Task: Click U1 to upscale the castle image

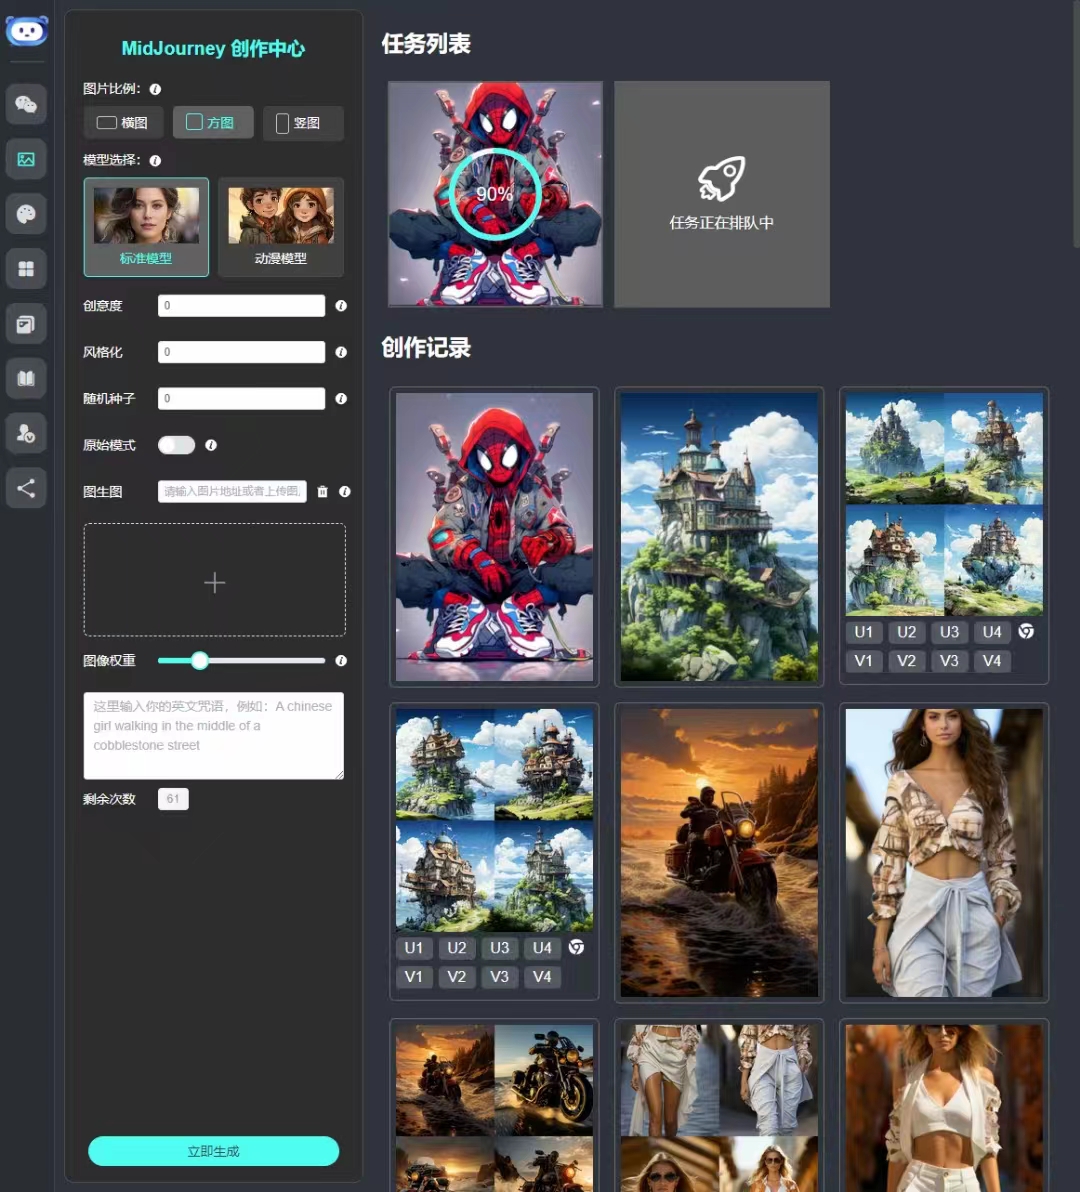Action: 864,632
